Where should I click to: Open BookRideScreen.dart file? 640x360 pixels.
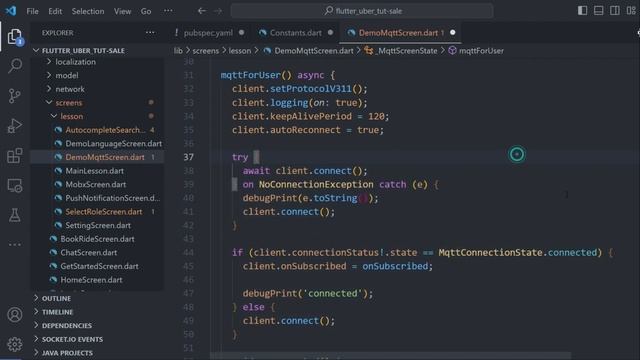point(97,239)
